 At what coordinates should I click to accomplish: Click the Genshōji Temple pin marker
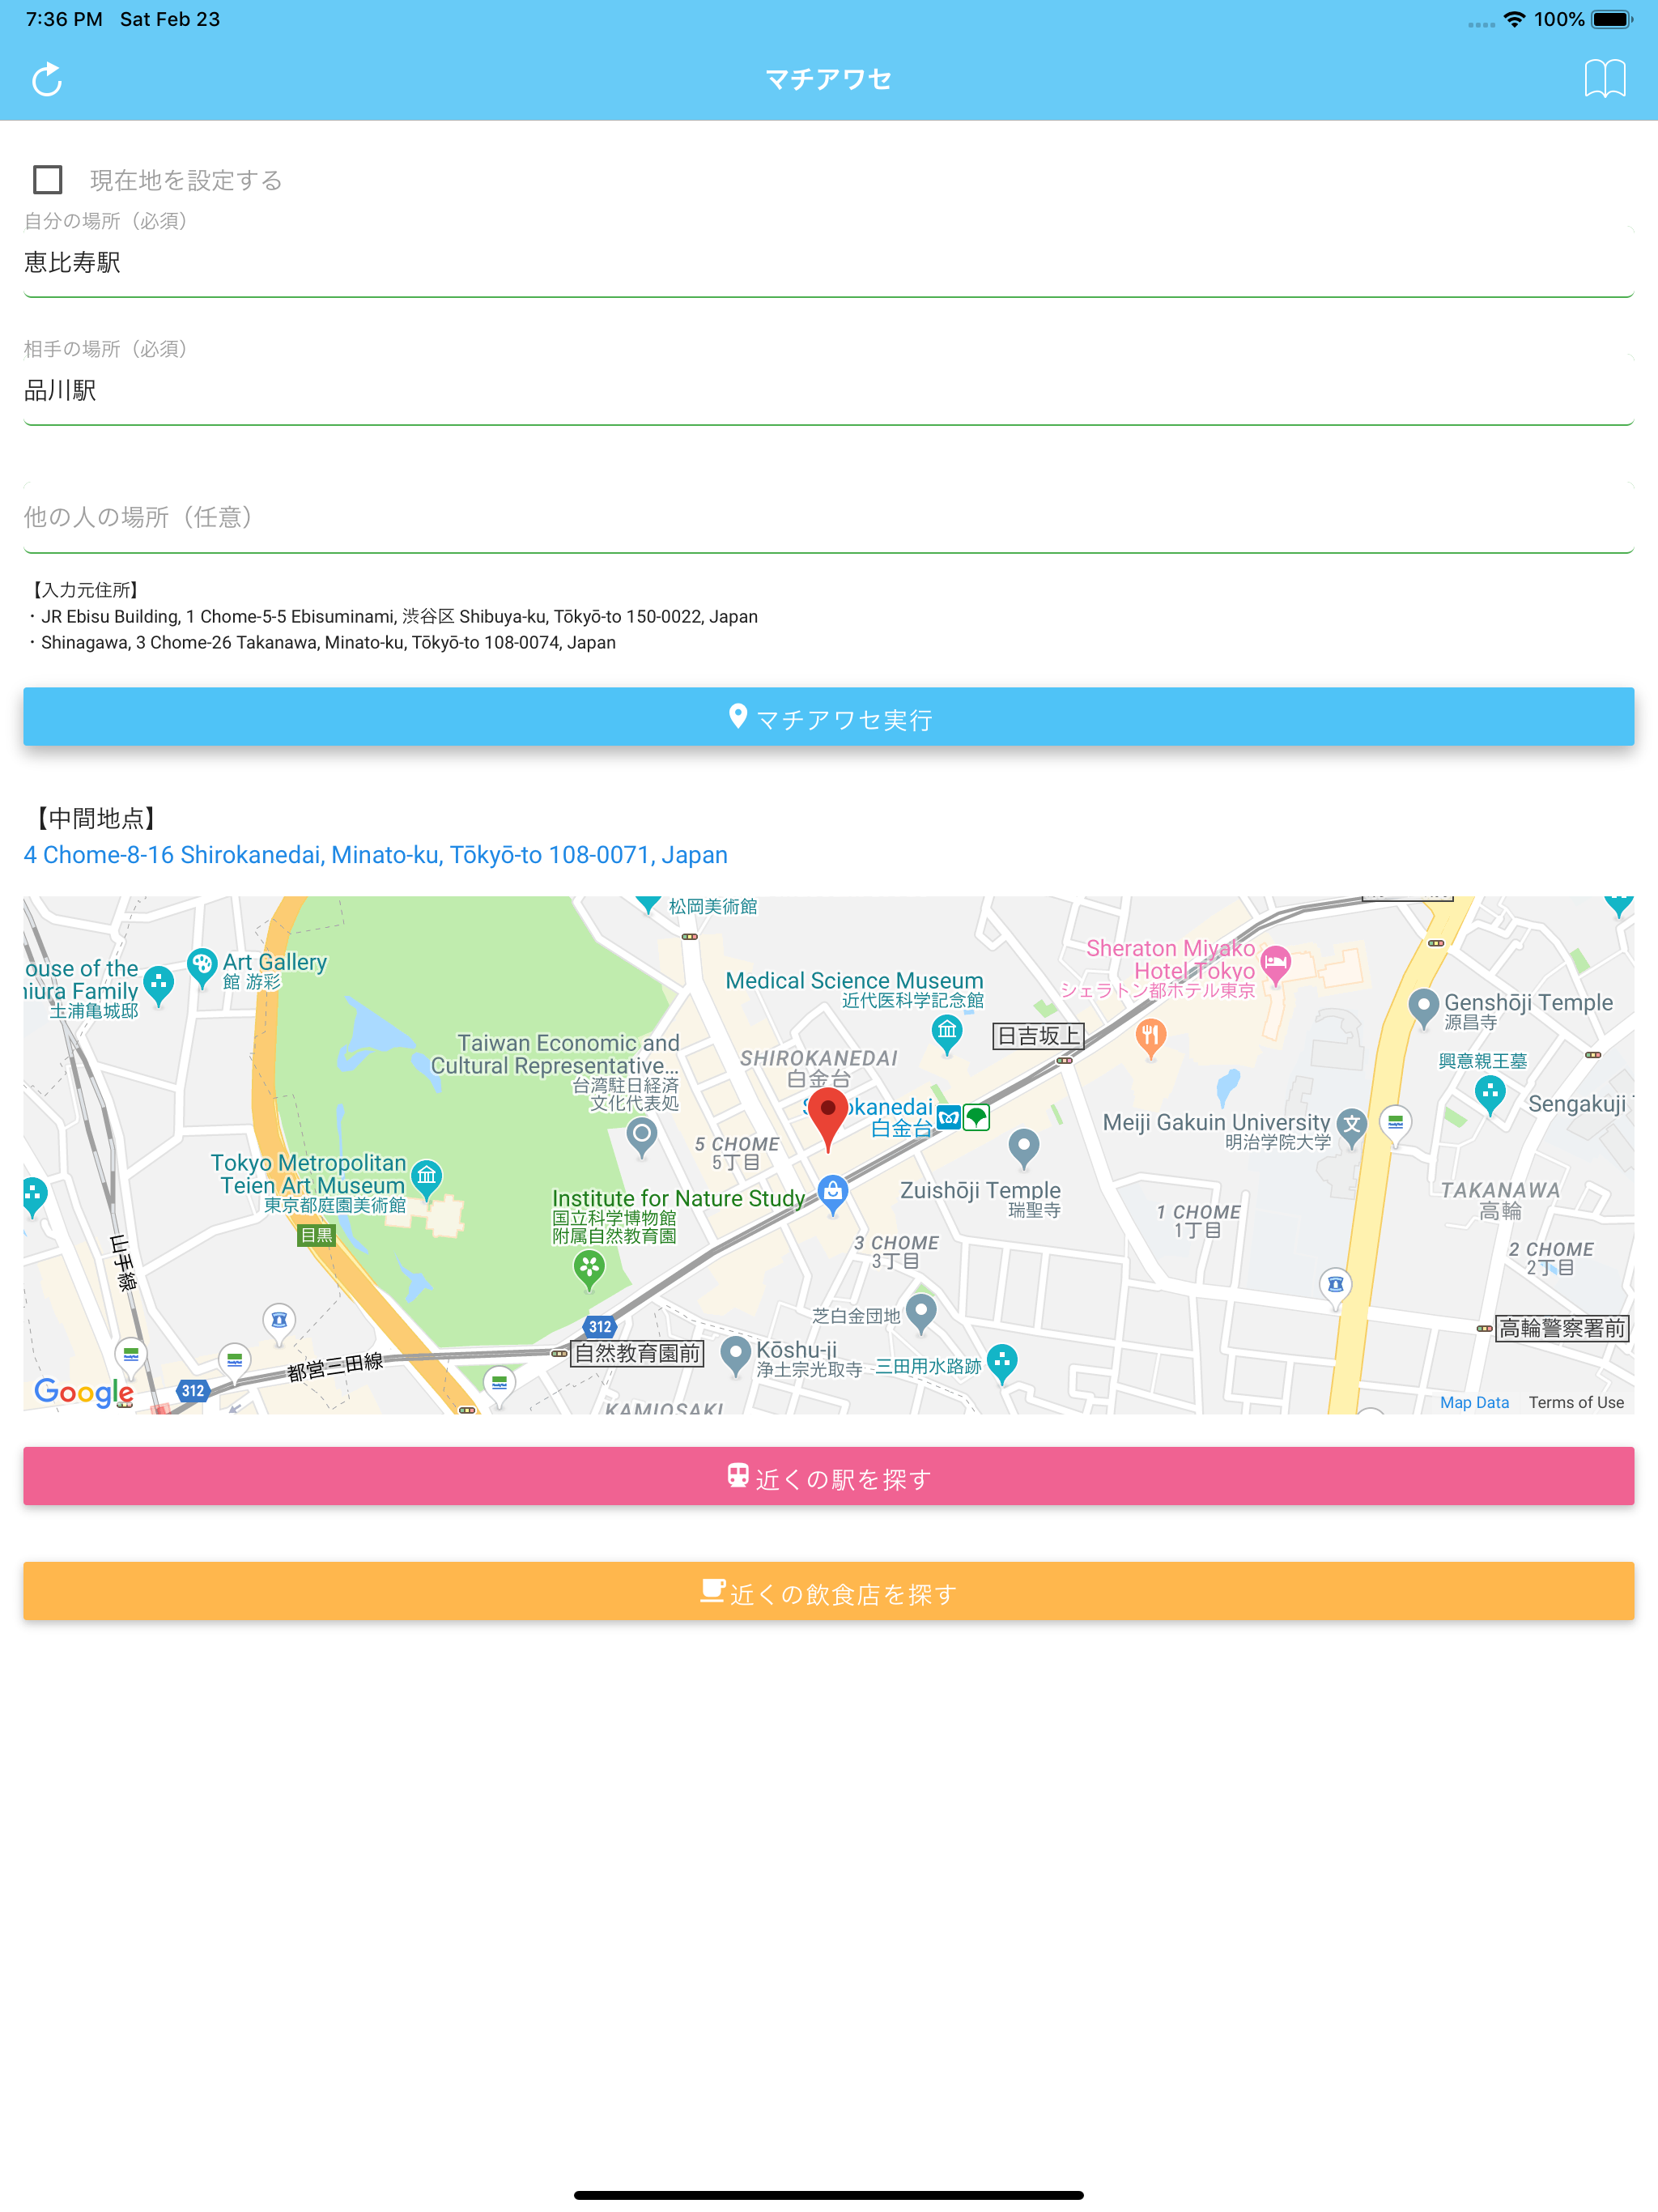pyautogui.click(x=1423, y=1008)
